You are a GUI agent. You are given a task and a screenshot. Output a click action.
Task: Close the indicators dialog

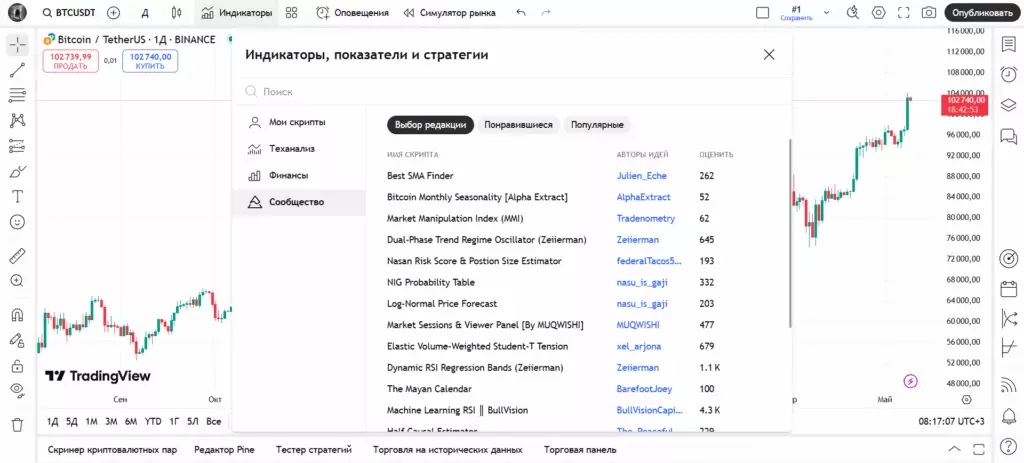click(x=769, y=55)
